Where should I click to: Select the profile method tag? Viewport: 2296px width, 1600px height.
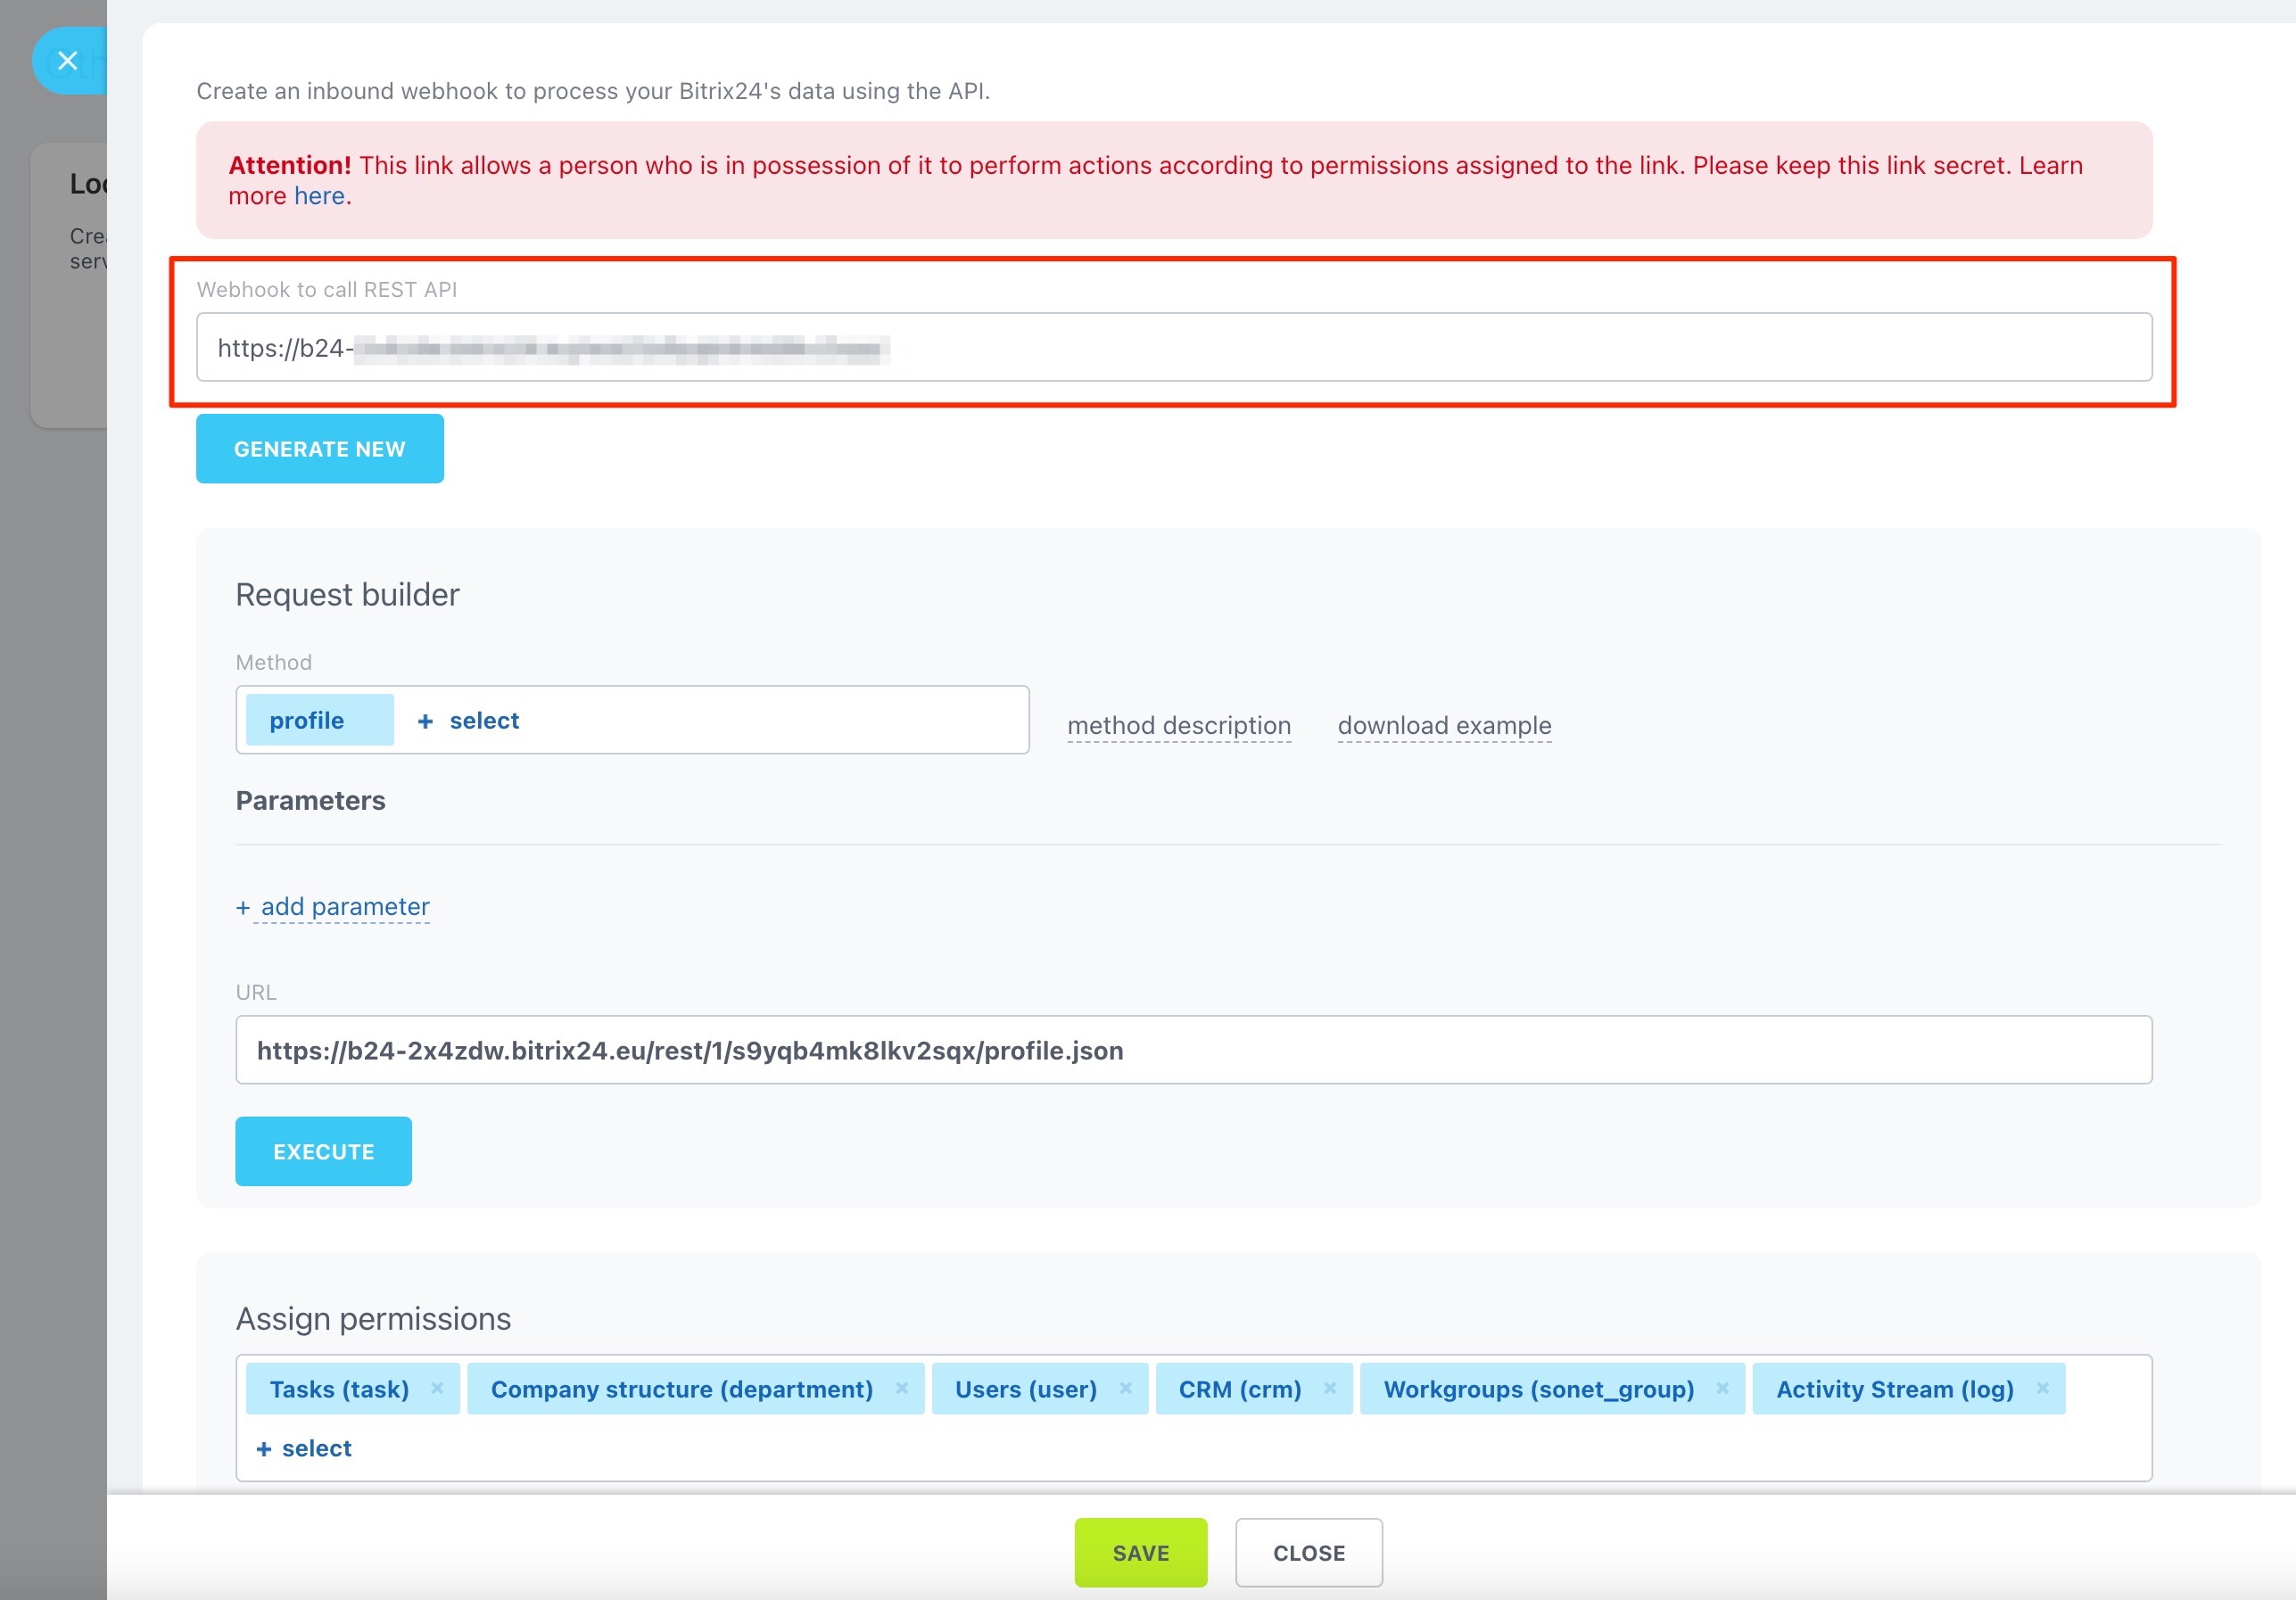(307, 720)
